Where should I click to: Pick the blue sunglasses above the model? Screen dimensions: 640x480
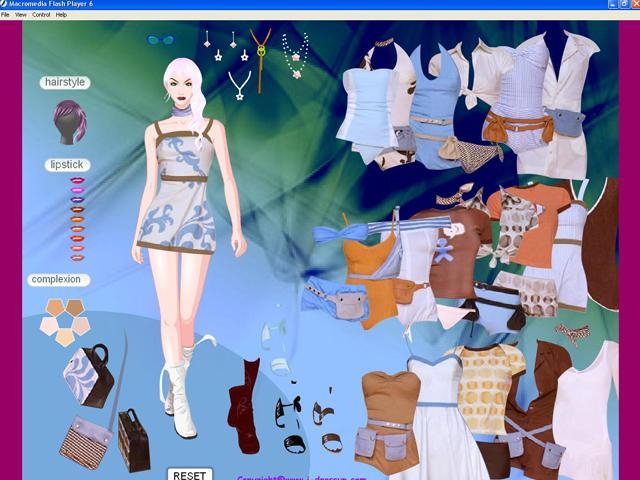click(160, 41)
